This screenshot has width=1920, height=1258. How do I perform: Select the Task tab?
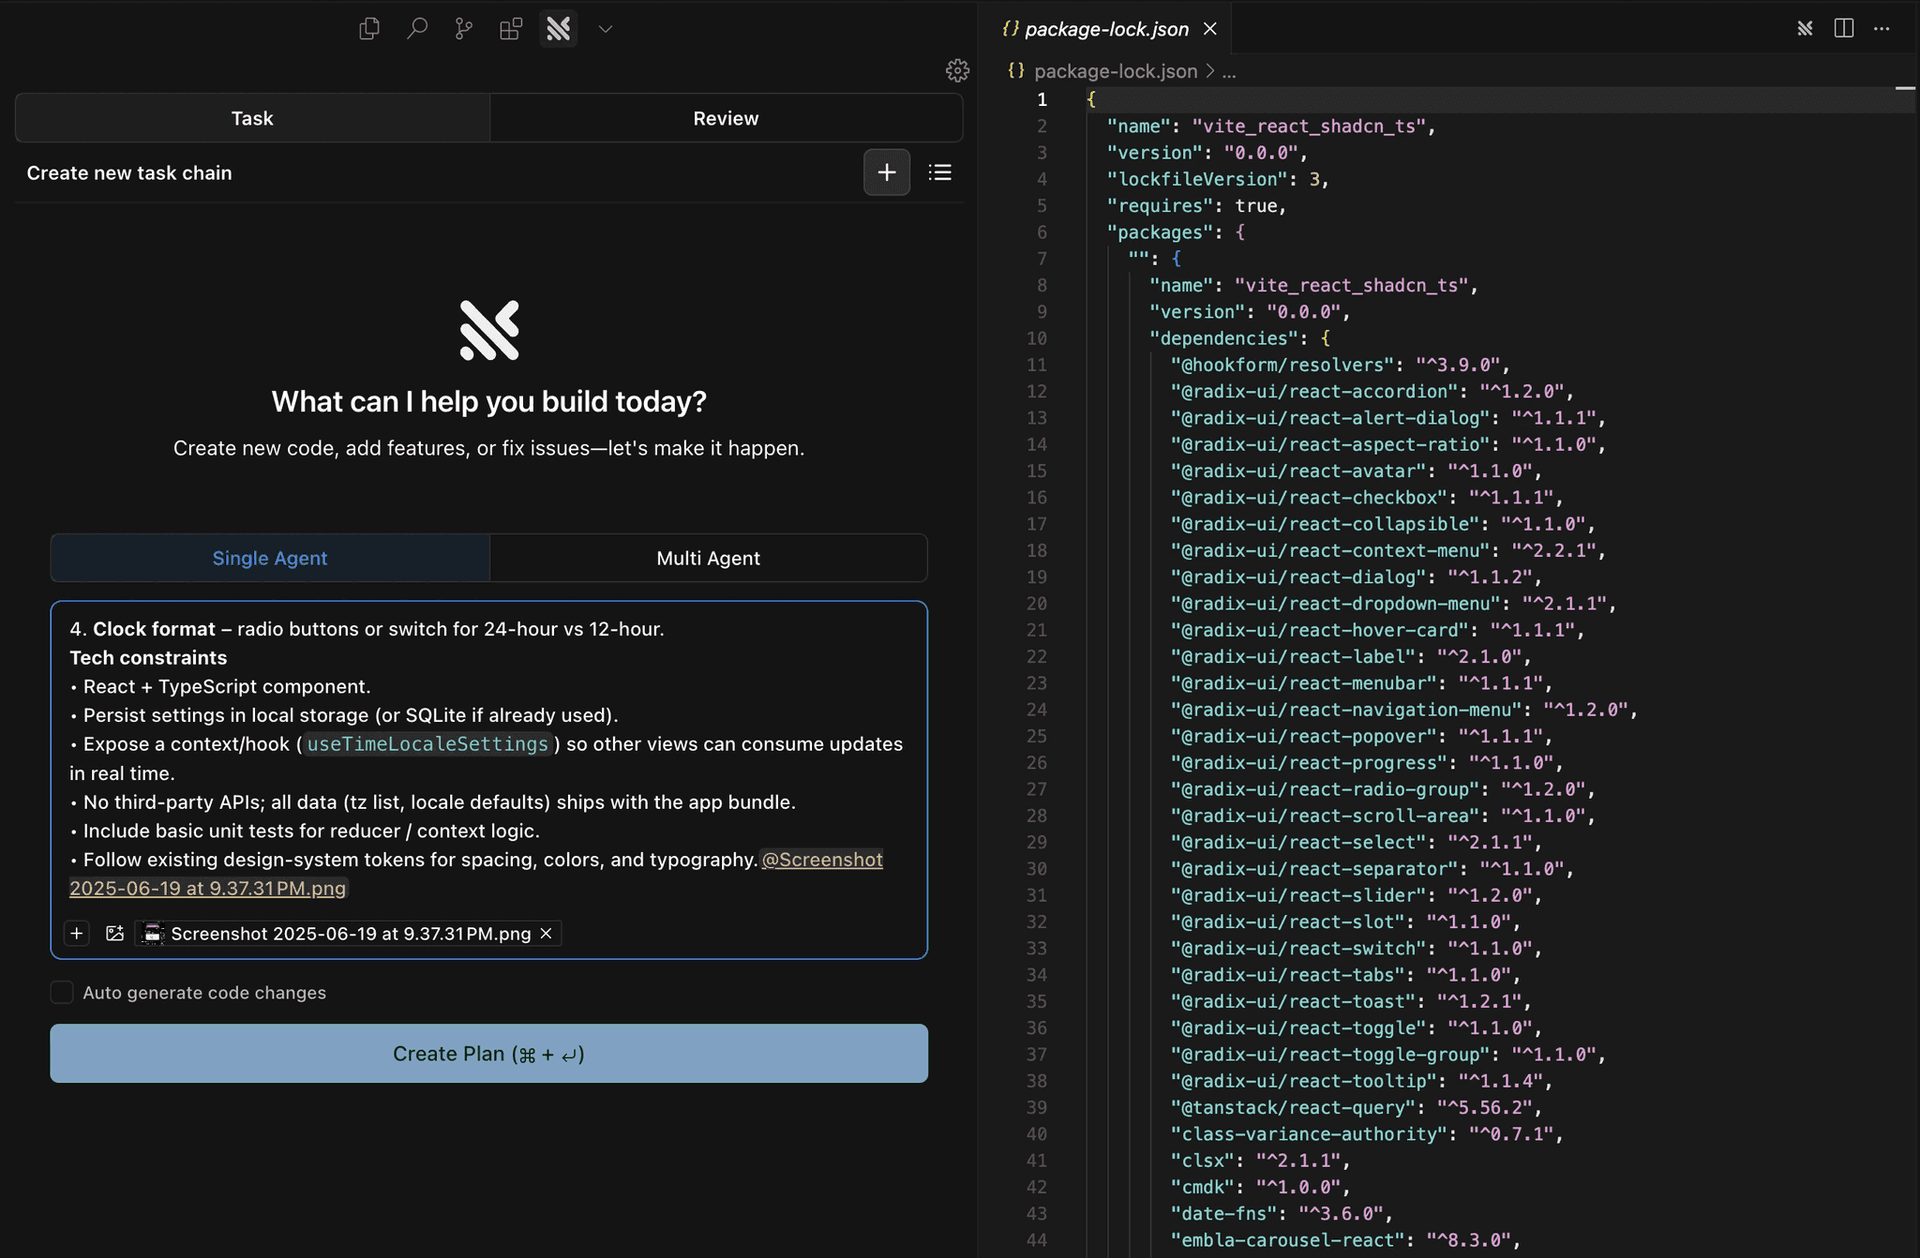(252, 118)
